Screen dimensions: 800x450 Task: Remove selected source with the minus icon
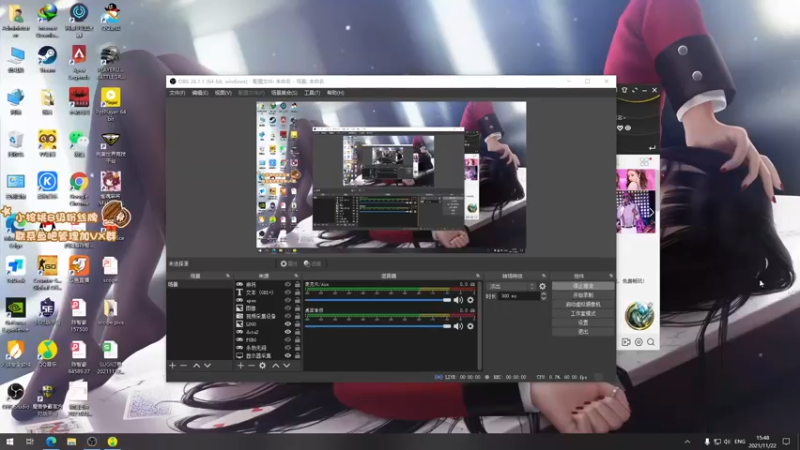click(251, 365)
